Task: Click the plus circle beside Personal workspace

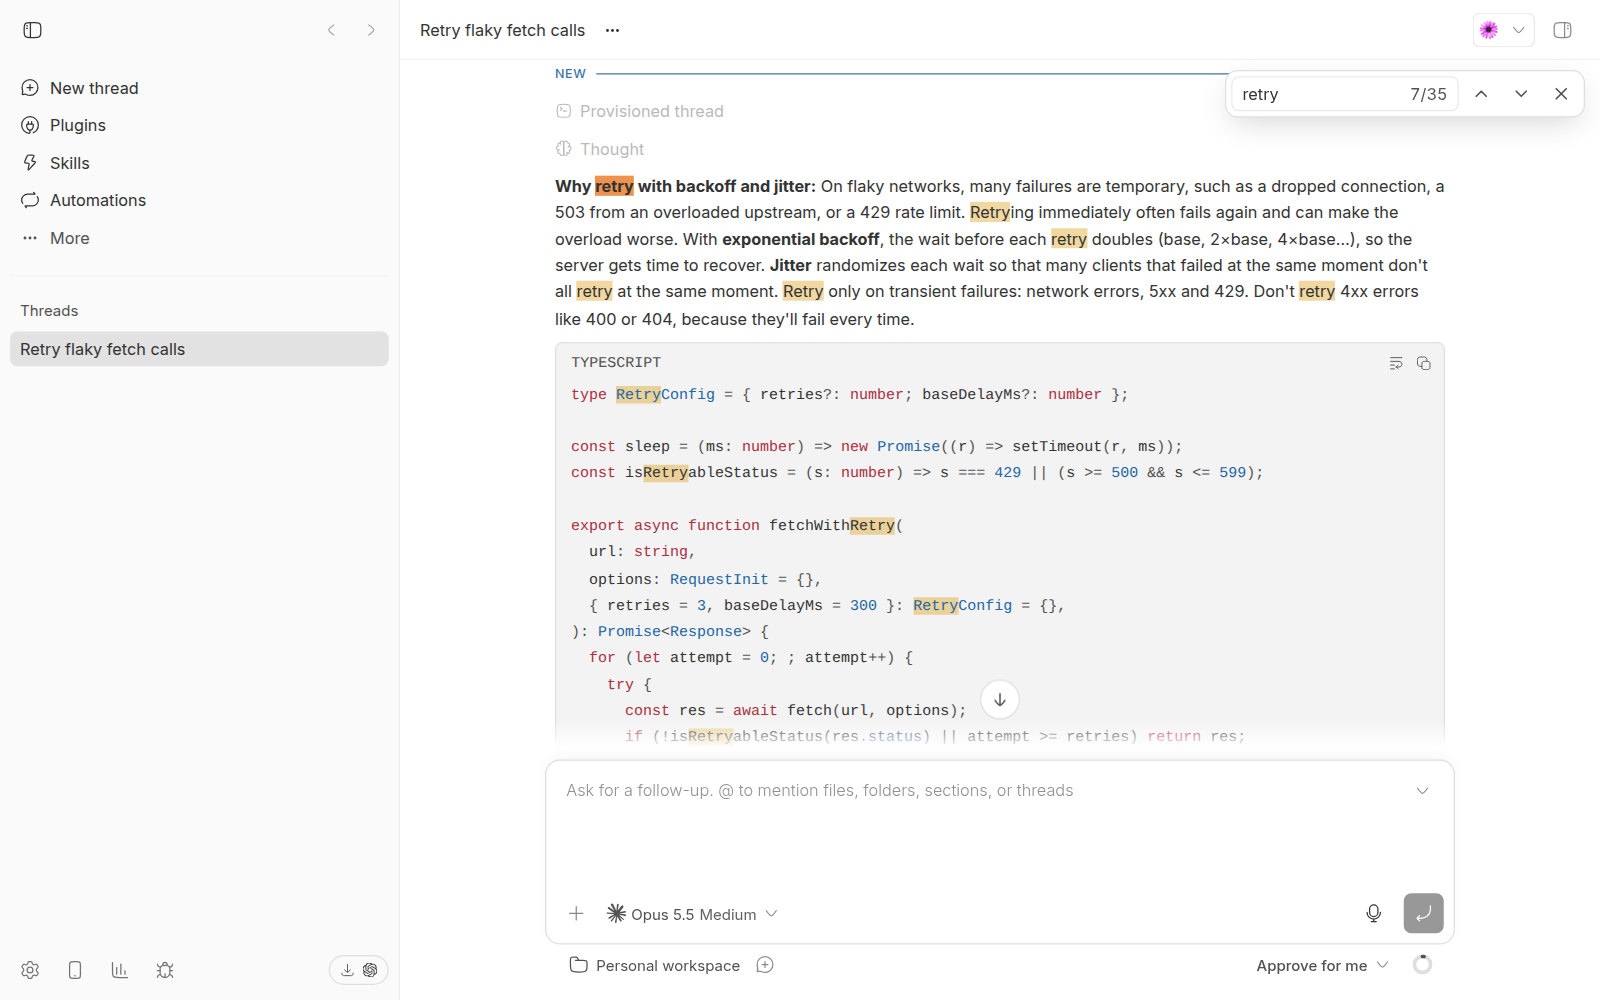Action: pos(765,965)
